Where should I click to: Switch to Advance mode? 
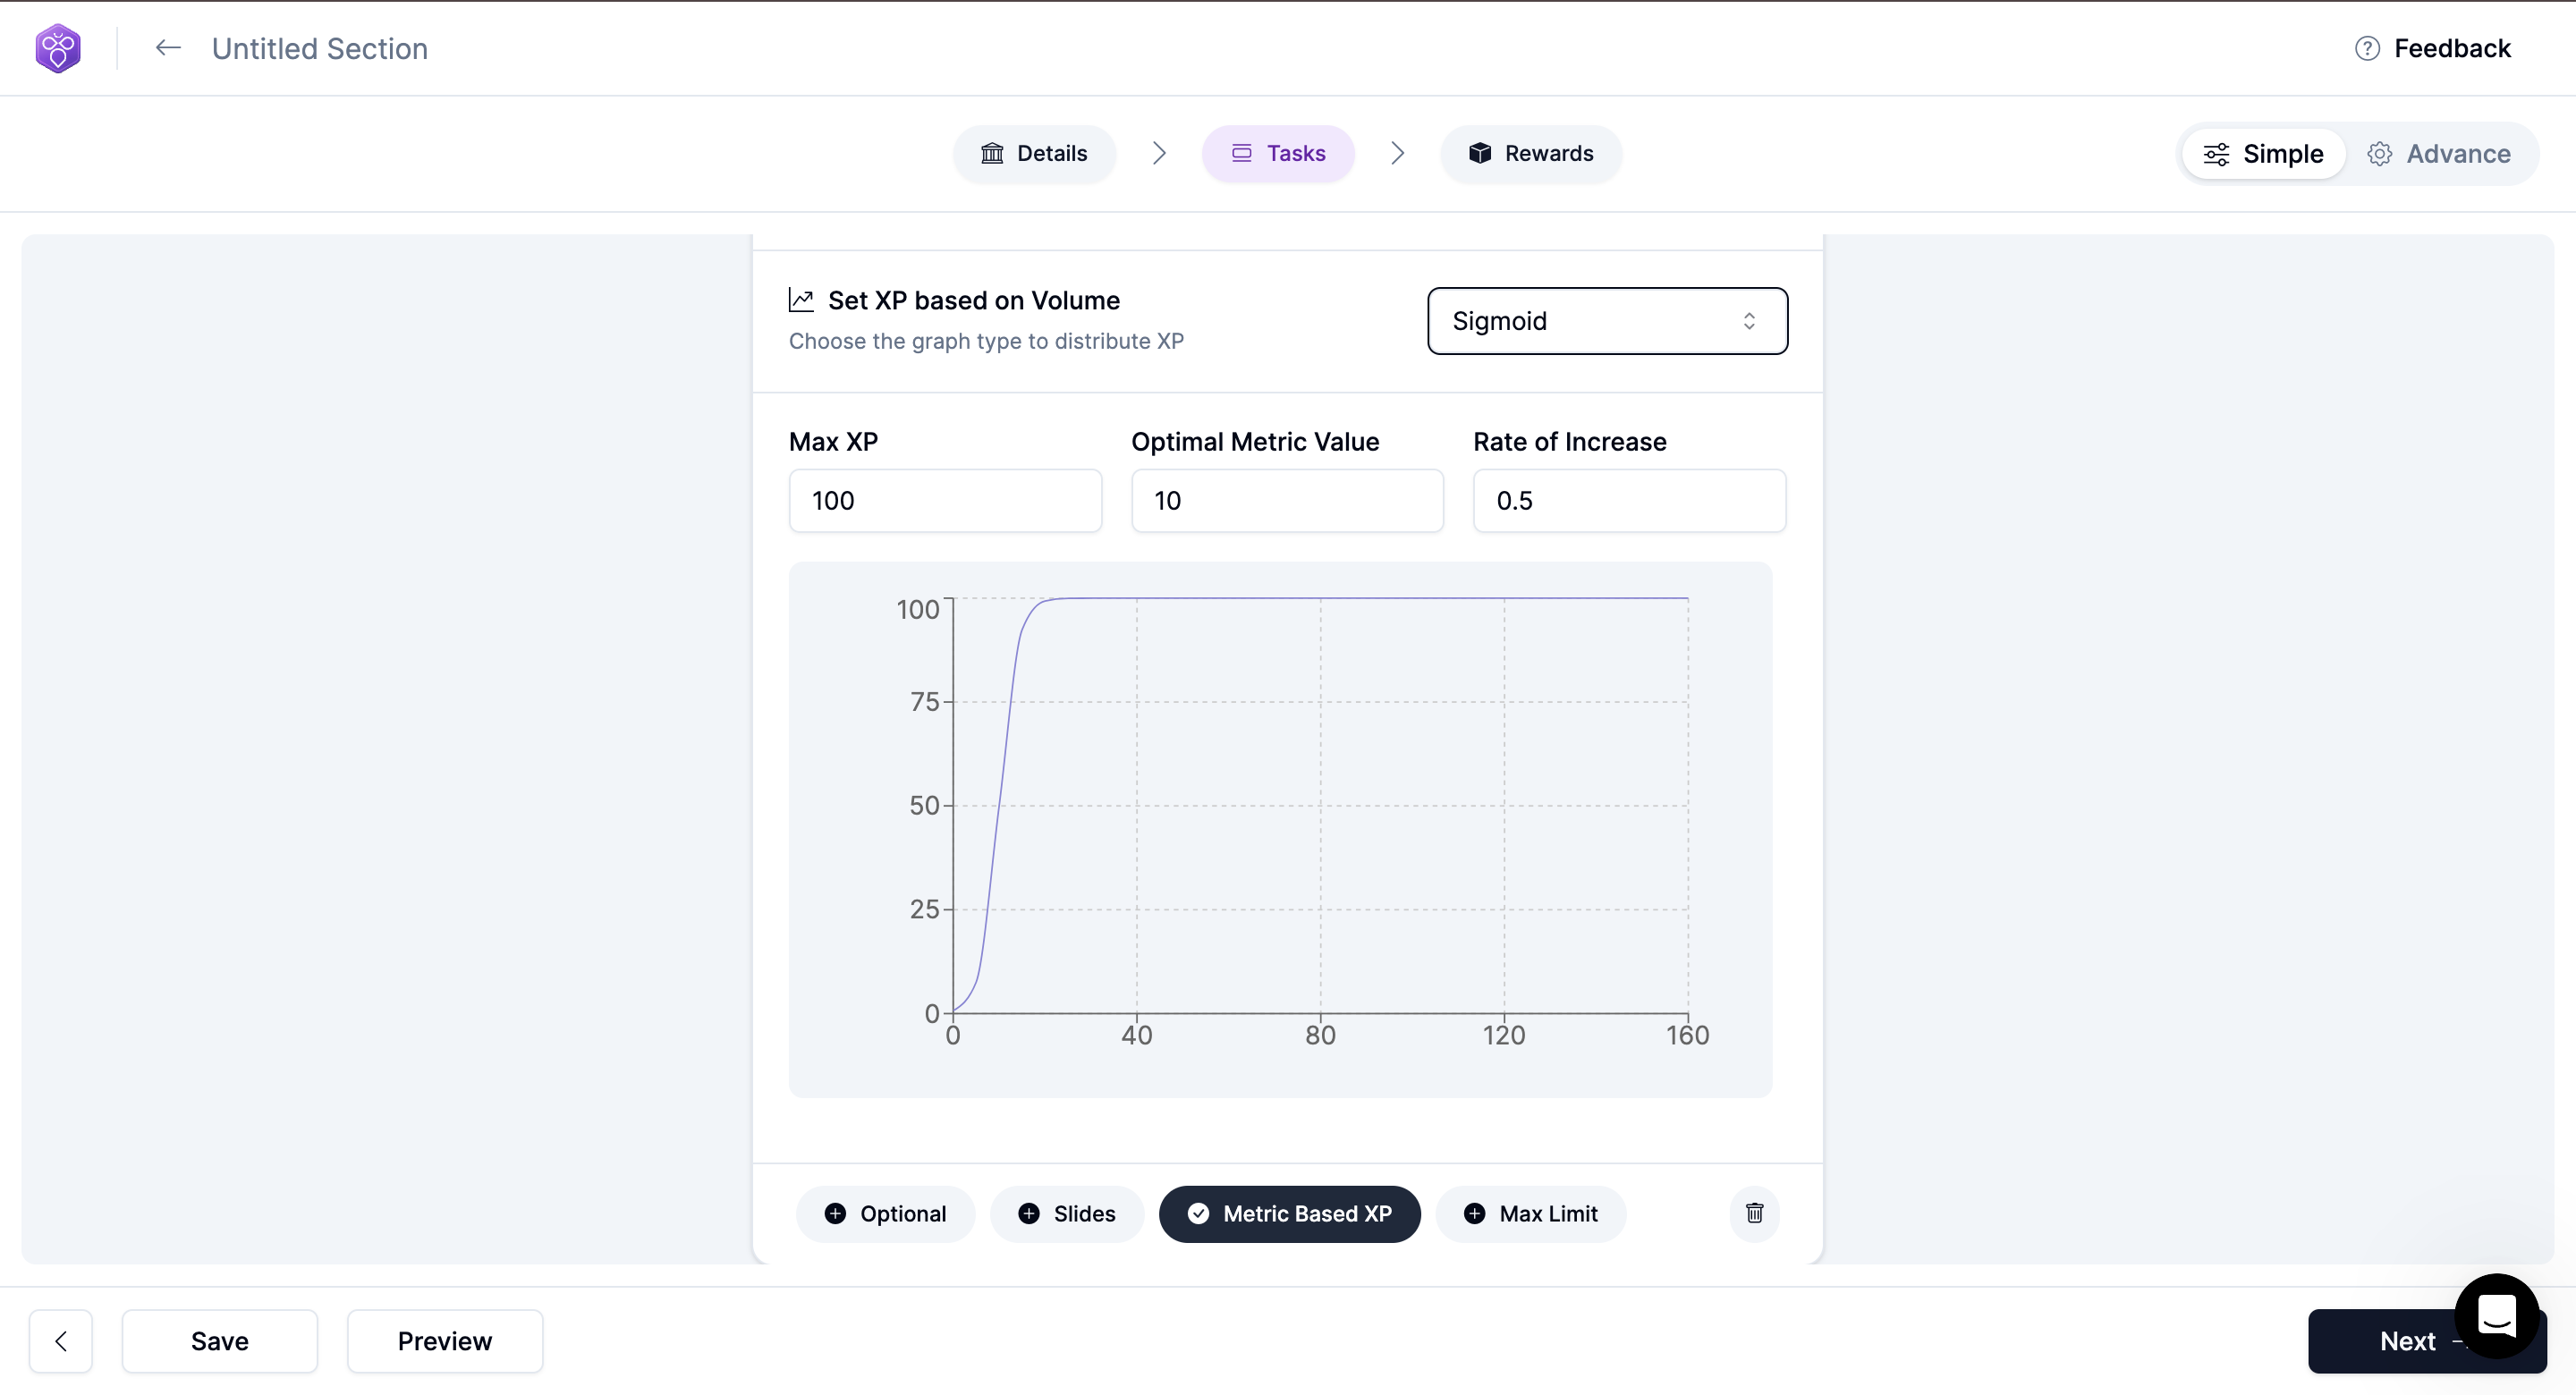tap(2439, 153)
